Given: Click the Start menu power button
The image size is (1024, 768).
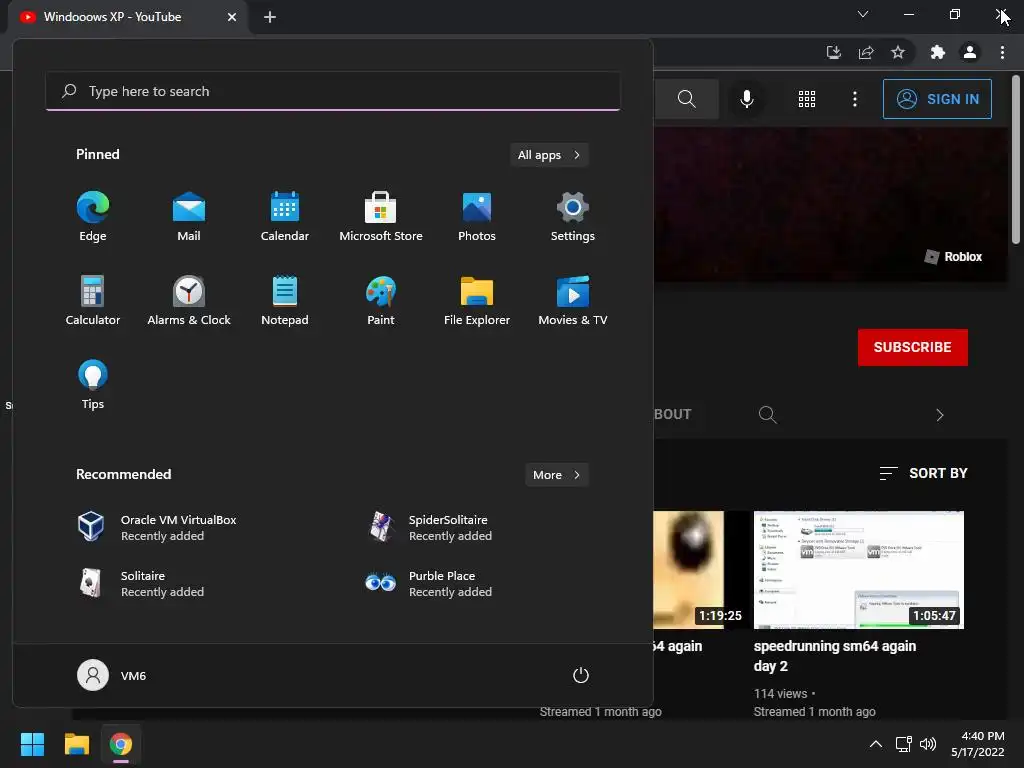Looking at the screenshot, I should (x=581, y=675).
